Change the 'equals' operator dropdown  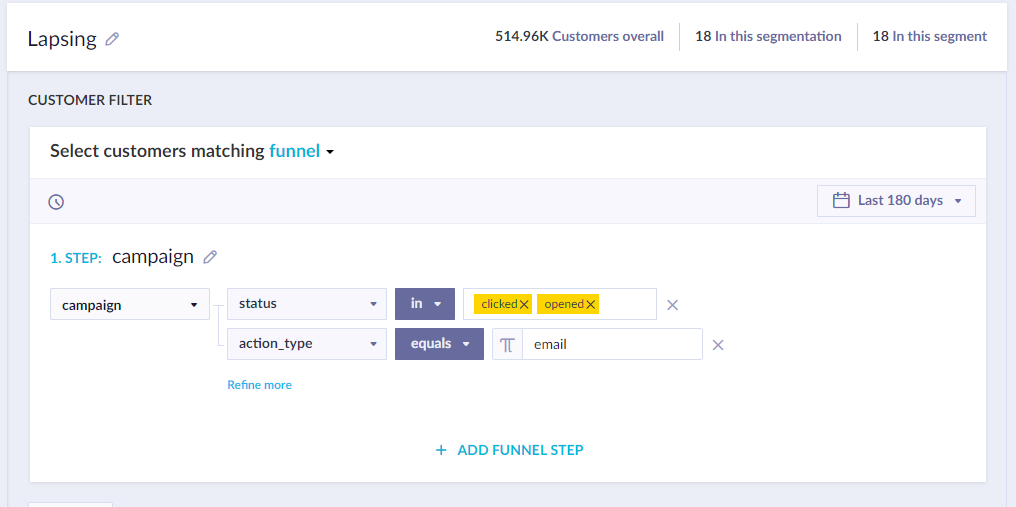439,344
